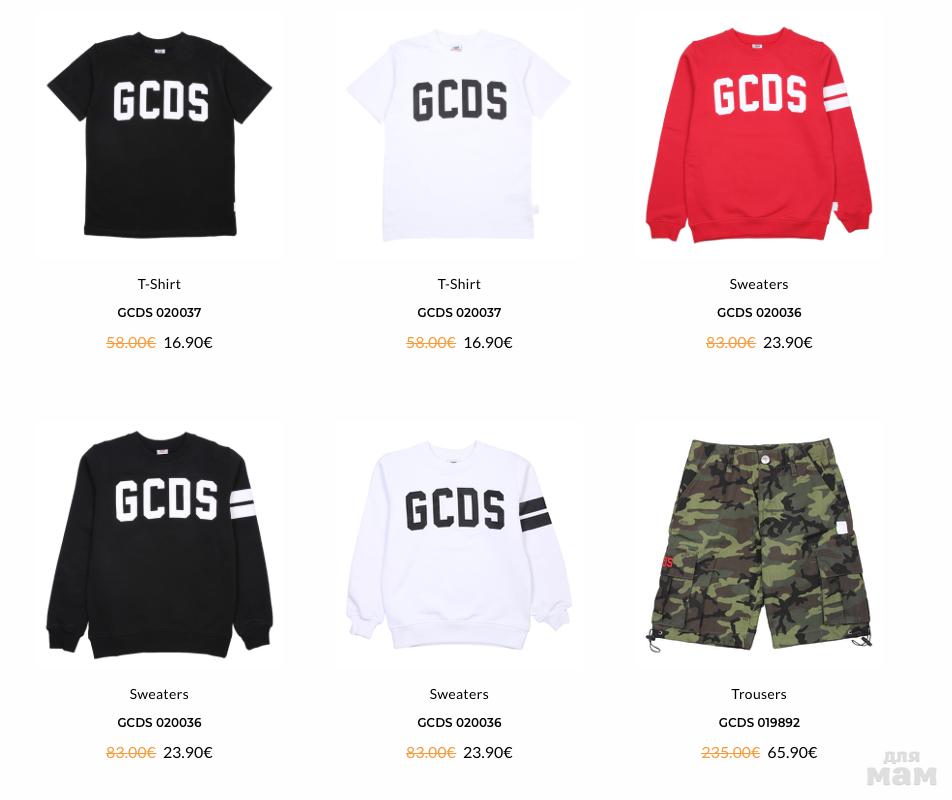Open GCDS 020036 title under red sweater

pos(759,313)
